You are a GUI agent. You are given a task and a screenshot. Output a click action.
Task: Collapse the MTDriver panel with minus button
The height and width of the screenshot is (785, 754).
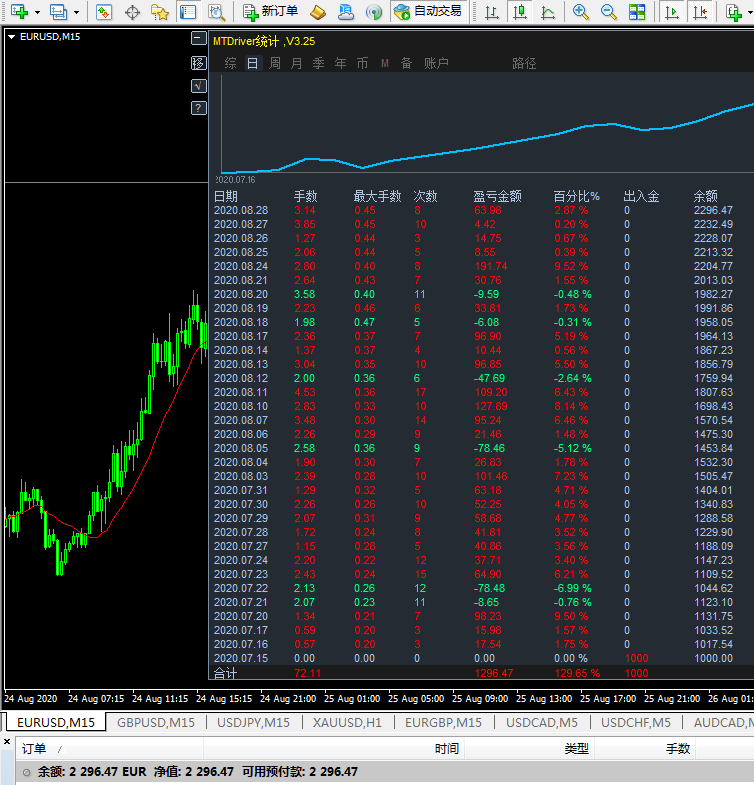199,38
